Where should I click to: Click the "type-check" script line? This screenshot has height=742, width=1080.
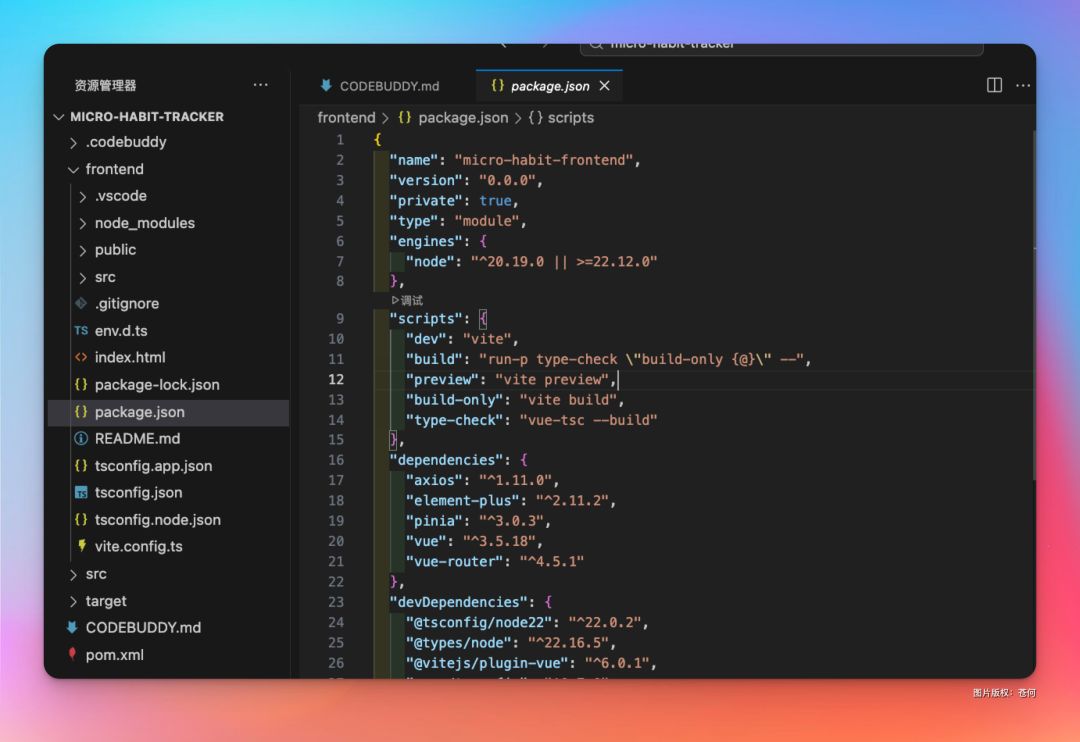pos(531,420)
